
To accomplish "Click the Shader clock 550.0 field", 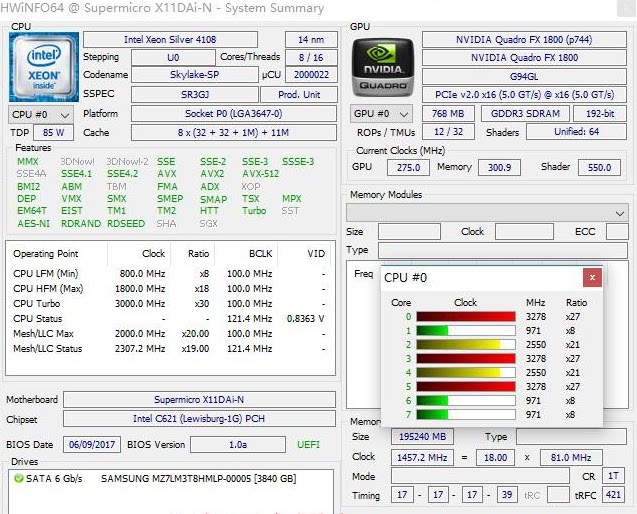I will [599, 167].
